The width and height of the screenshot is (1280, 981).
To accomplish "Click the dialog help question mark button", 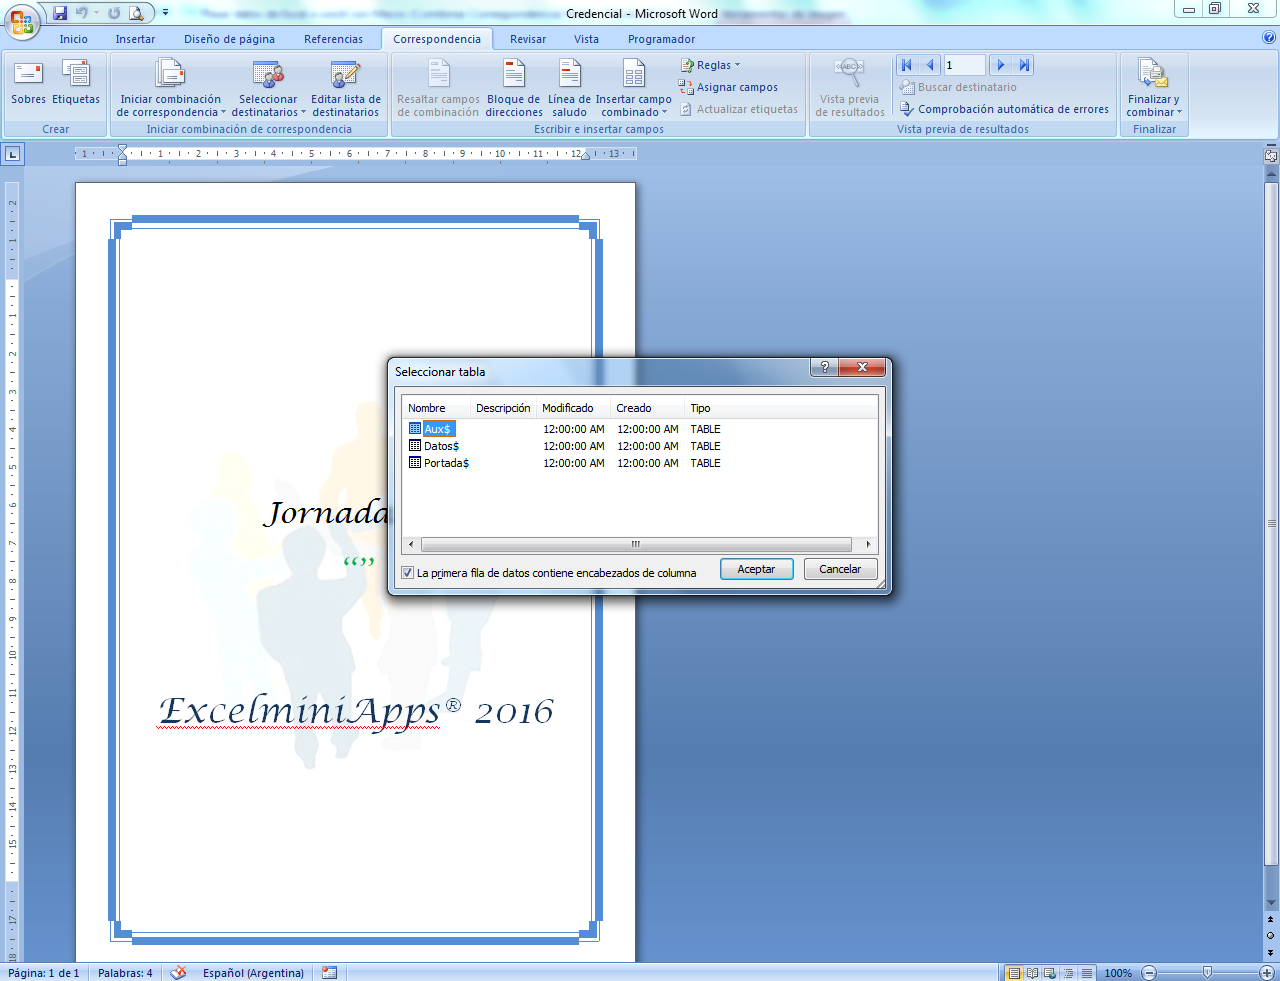I will [824, 367].
